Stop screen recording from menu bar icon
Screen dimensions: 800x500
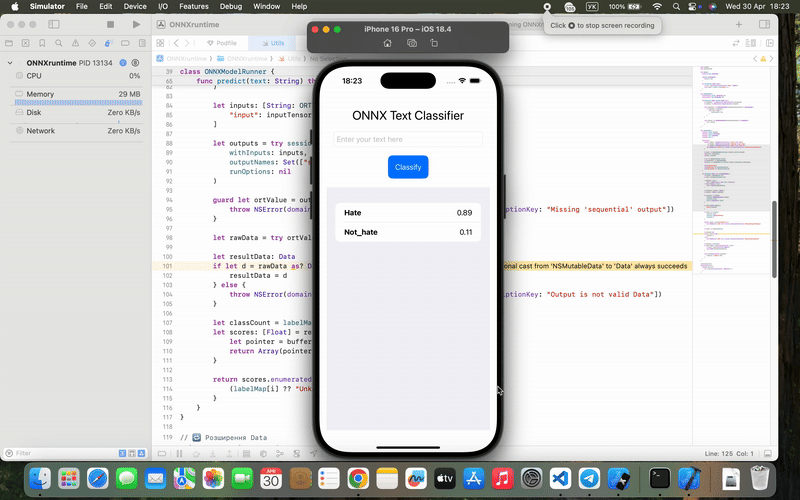click(547, 6)
